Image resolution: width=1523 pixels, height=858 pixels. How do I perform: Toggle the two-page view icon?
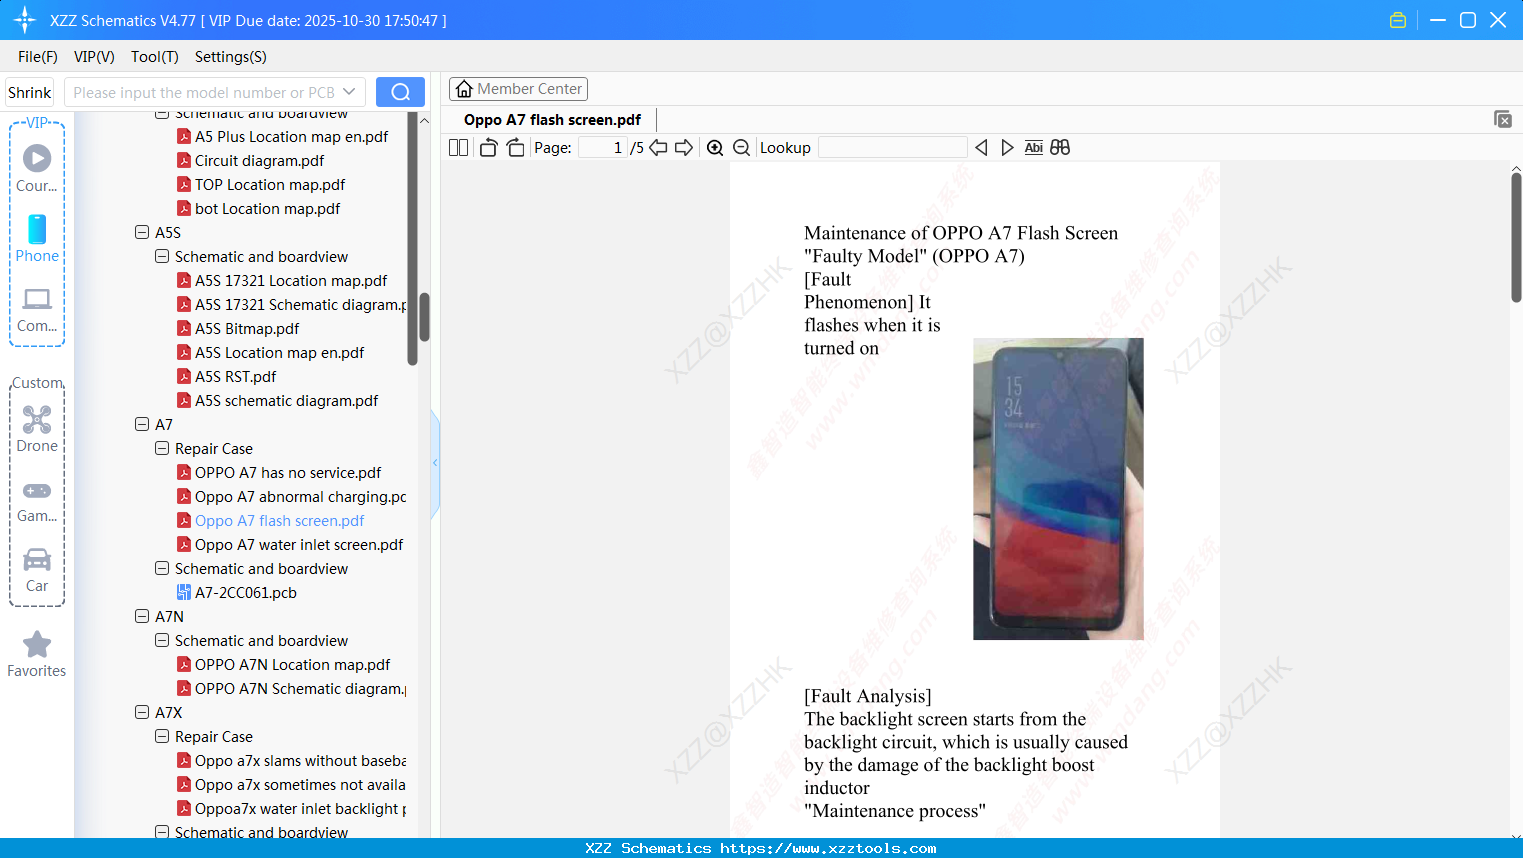pyautogui.click(x=459, y=148)
